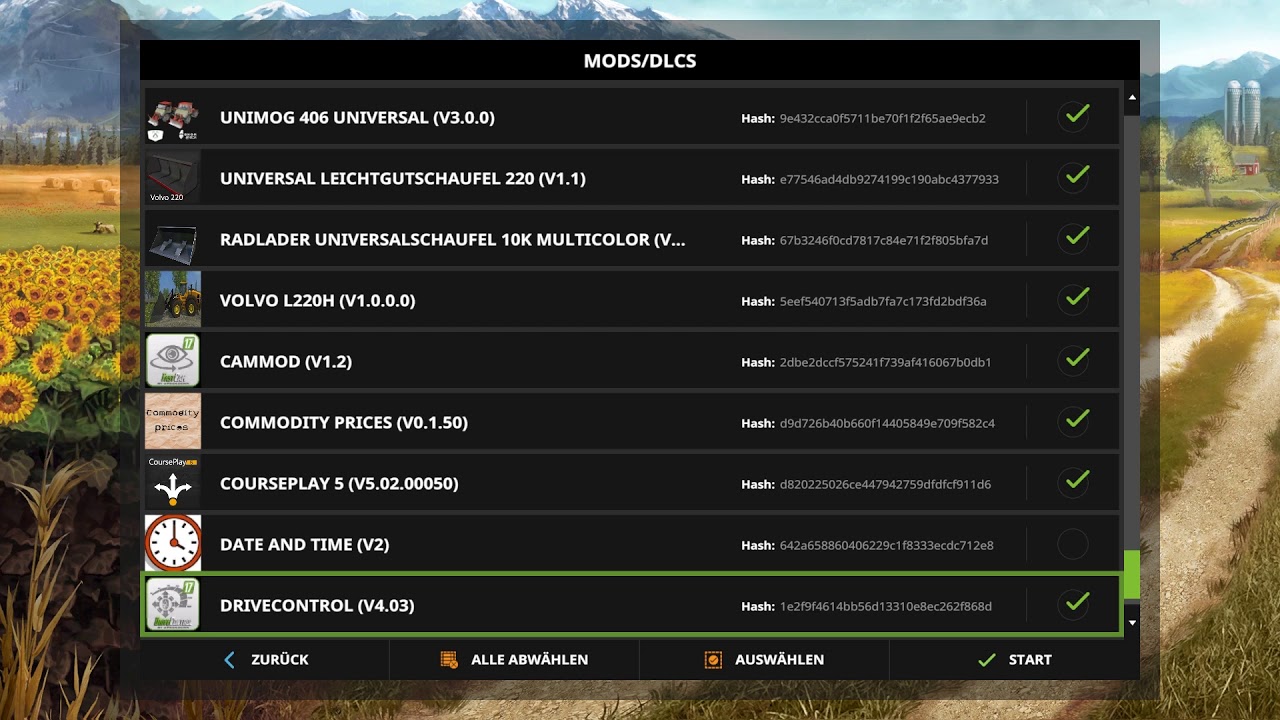This screenshot has width=1280, height=720.
Task: Click the back arrow icon beside Zurück
Action: tap(229, 660)
